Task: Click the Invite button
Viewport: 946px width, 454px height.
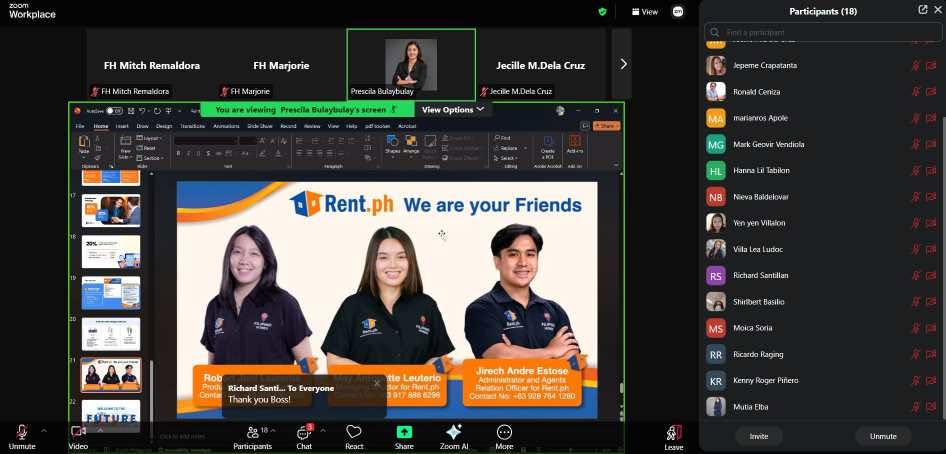Action: [x=759, y=436]
